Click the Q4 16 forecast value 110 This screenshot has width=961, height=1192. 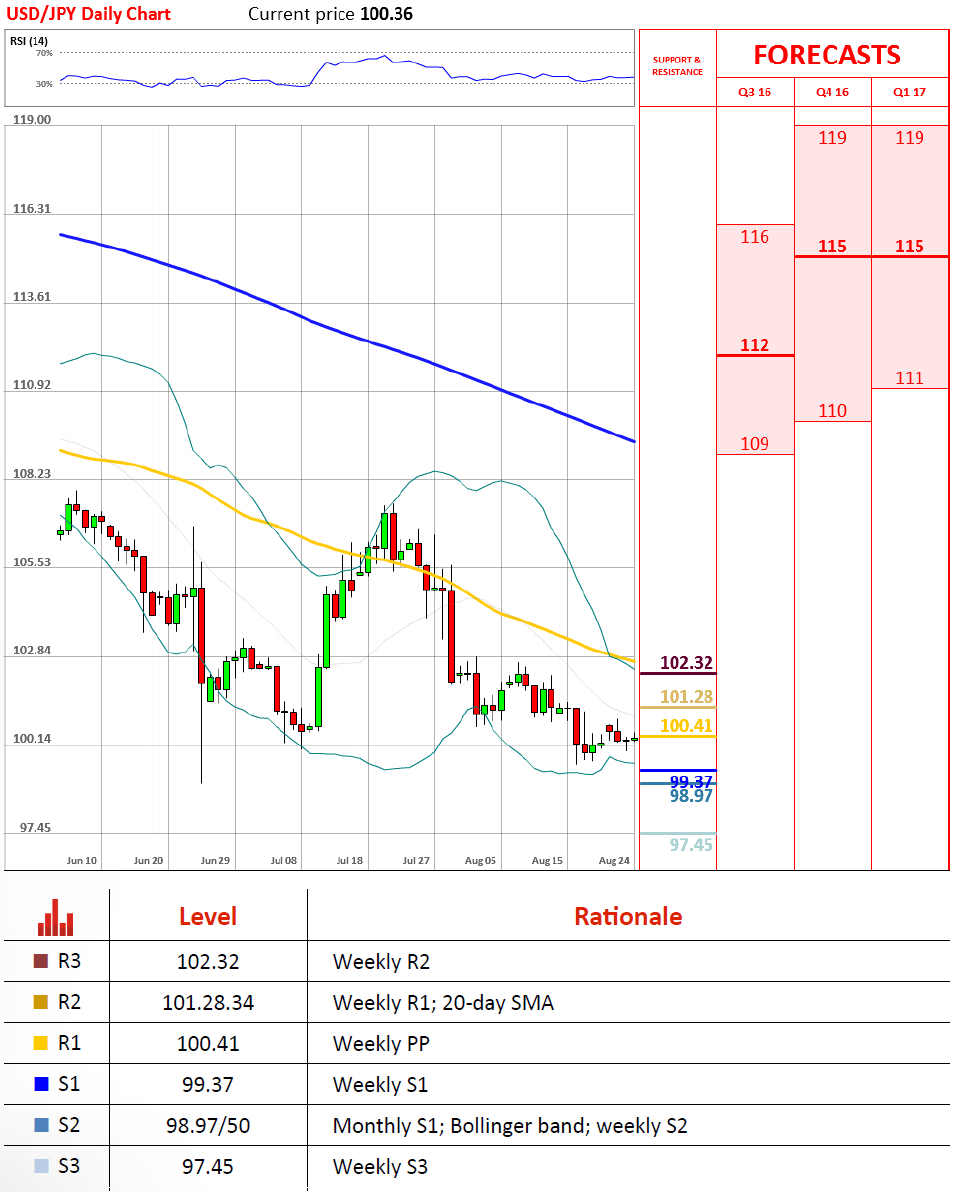coord(833,411)
